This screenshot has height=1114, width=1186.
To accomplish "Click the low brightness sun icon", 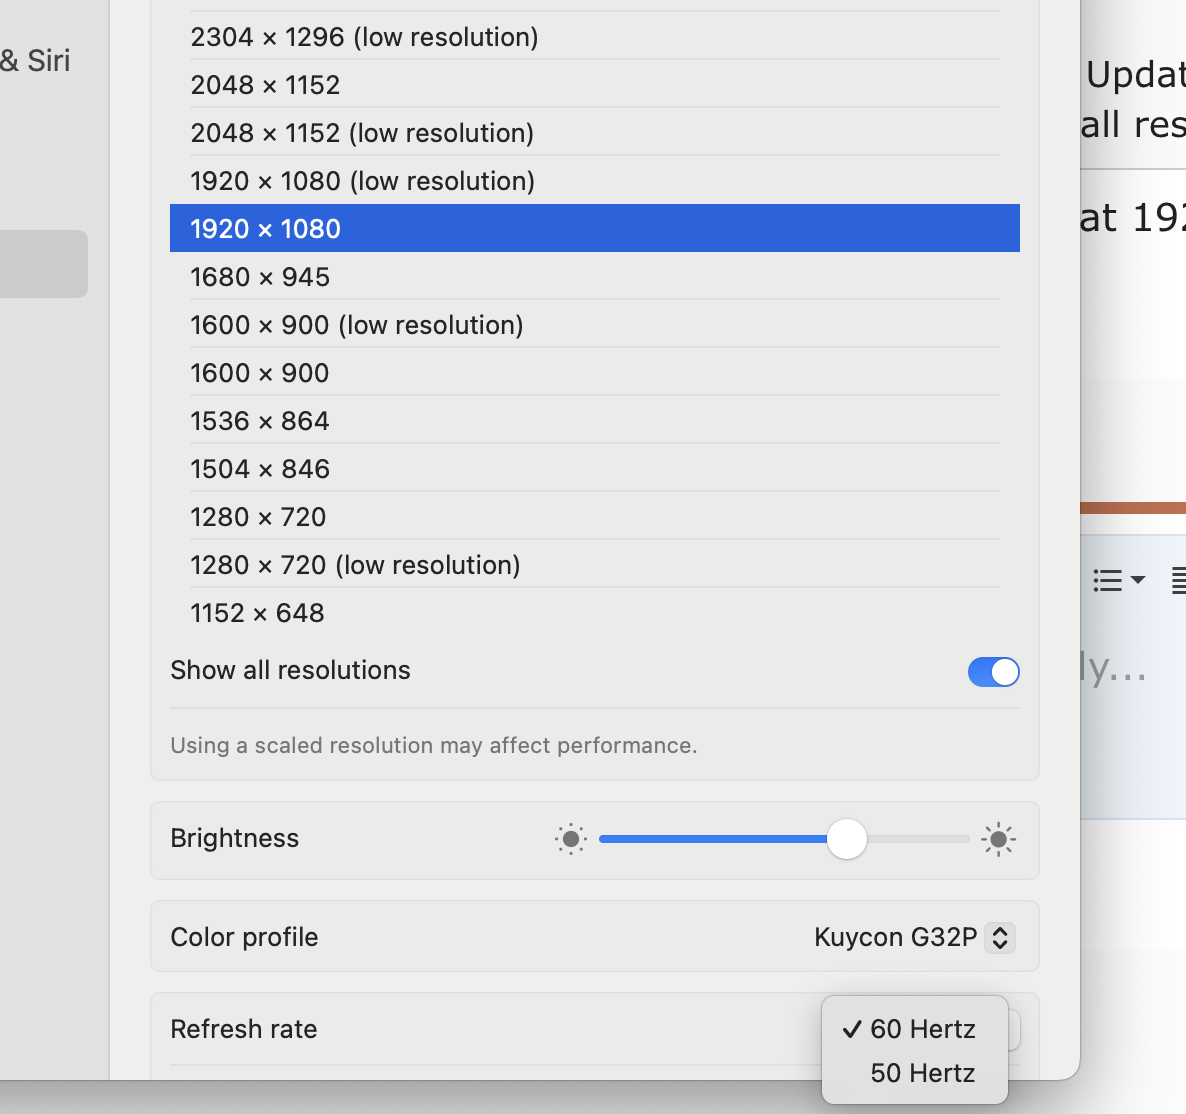I will (x=571, y=839).
